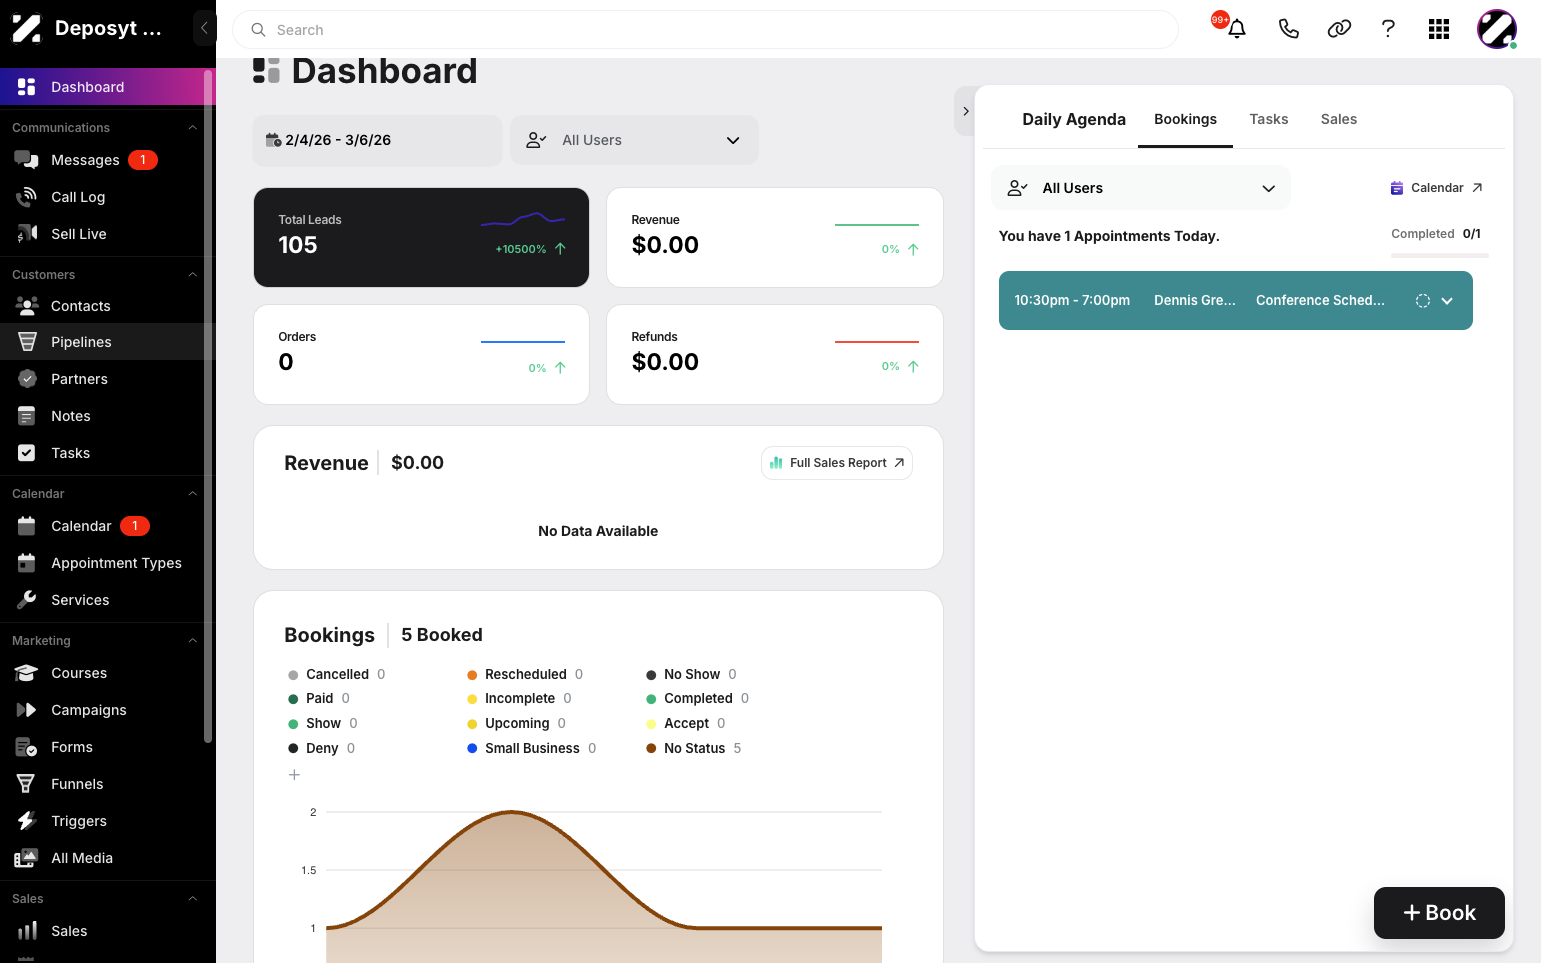Open the dashboard All Users dropdown
The width and height of the screenshot is (1541, 963).
pos(634,140)
